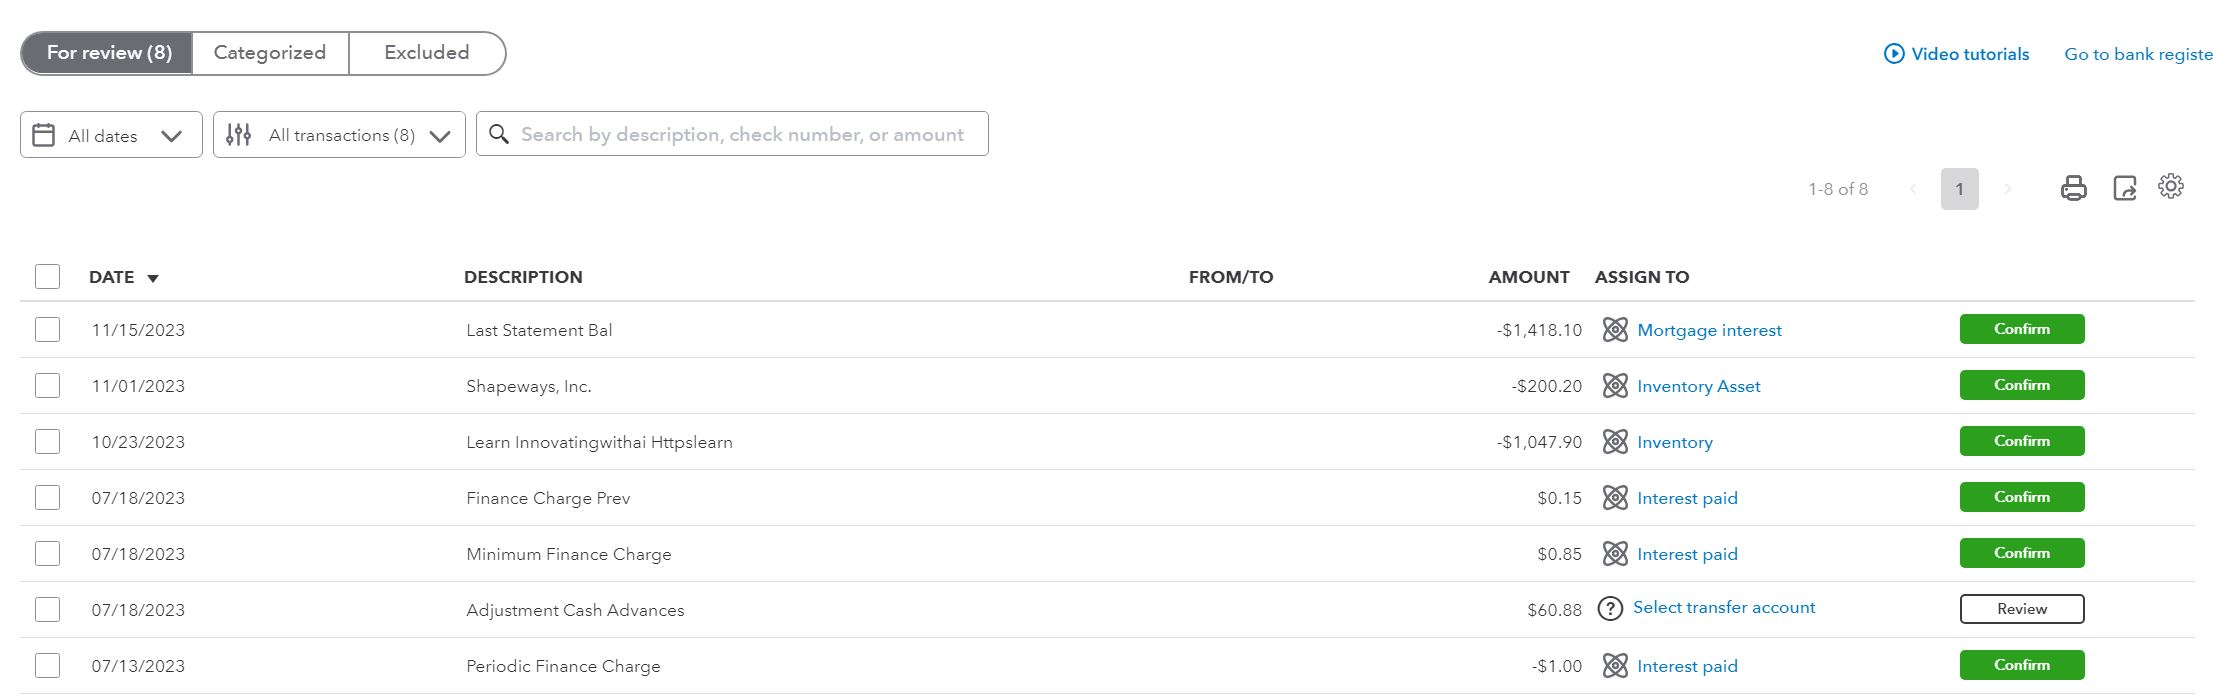Sort by the DATE column arrow
This screenshot has height=697, width=2213.
coord(153,279)
